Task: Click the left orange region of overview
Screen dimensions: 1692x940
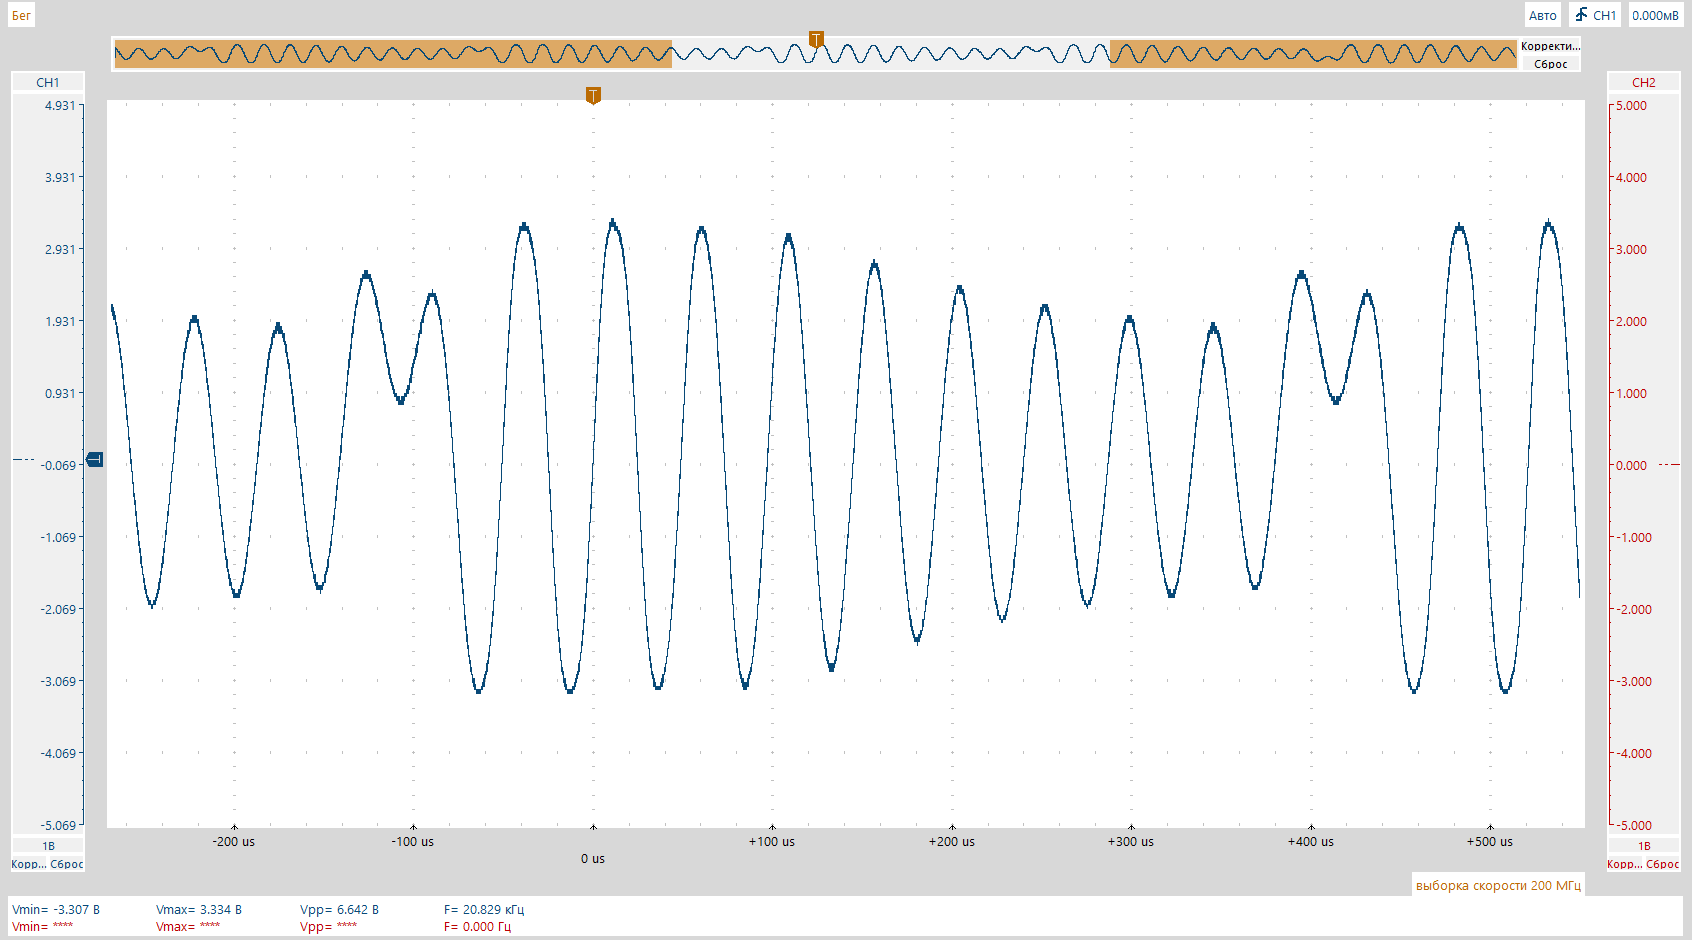Action: point(393,54)
